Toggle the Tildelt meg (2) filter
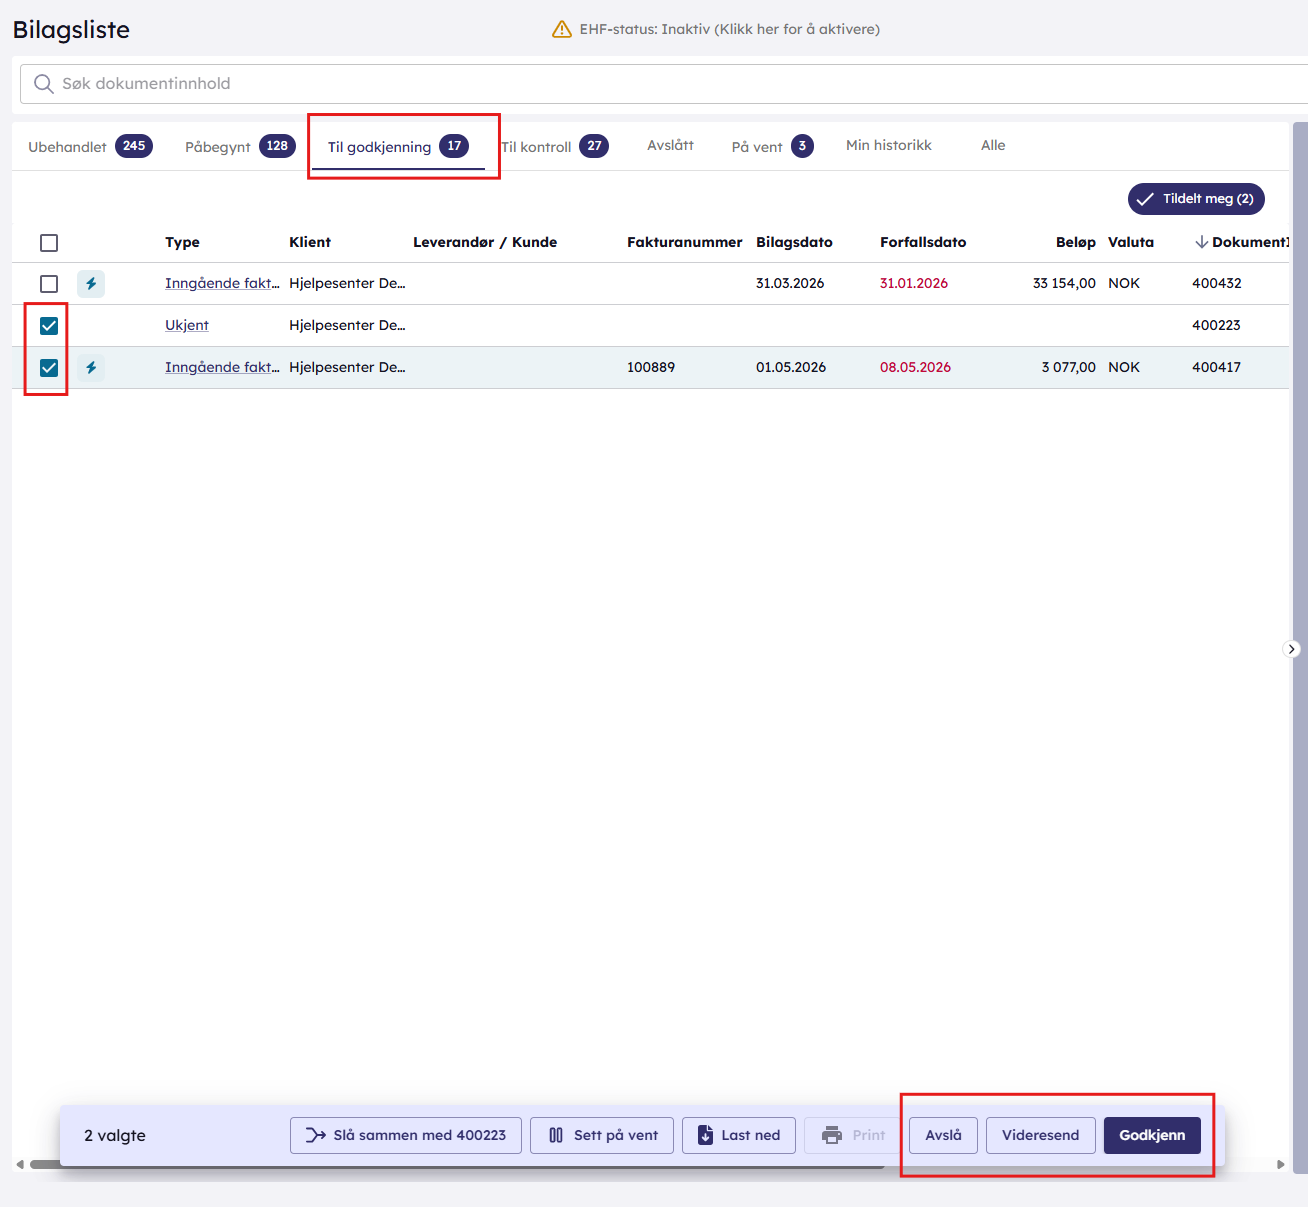 pos(1196,199)
